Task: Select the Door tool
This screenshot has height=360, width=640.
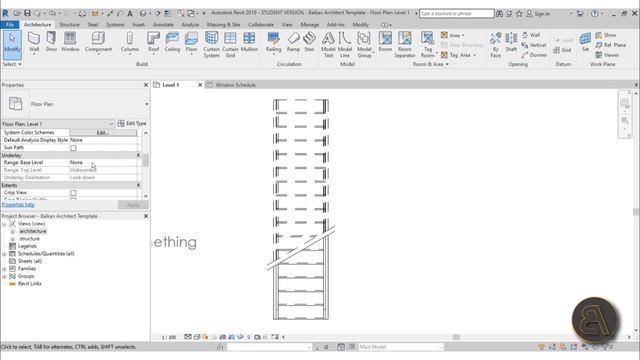Action: pos(51,42)
